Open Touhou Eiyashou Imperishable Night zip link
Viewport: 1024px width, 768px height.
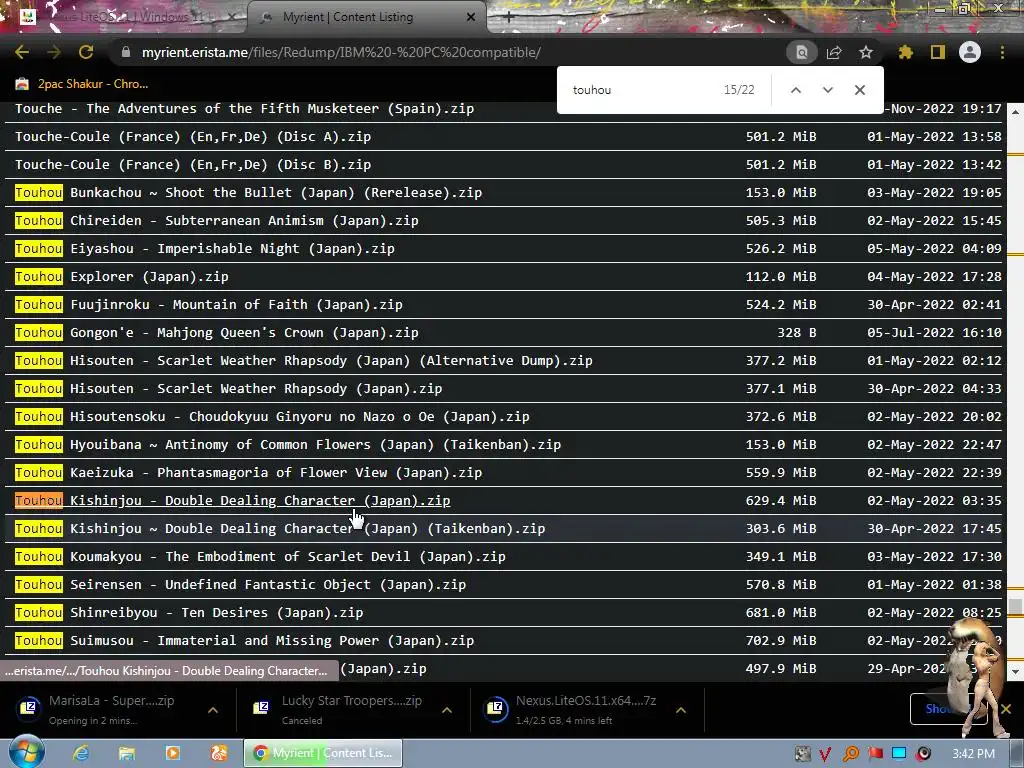pos(204,249)
